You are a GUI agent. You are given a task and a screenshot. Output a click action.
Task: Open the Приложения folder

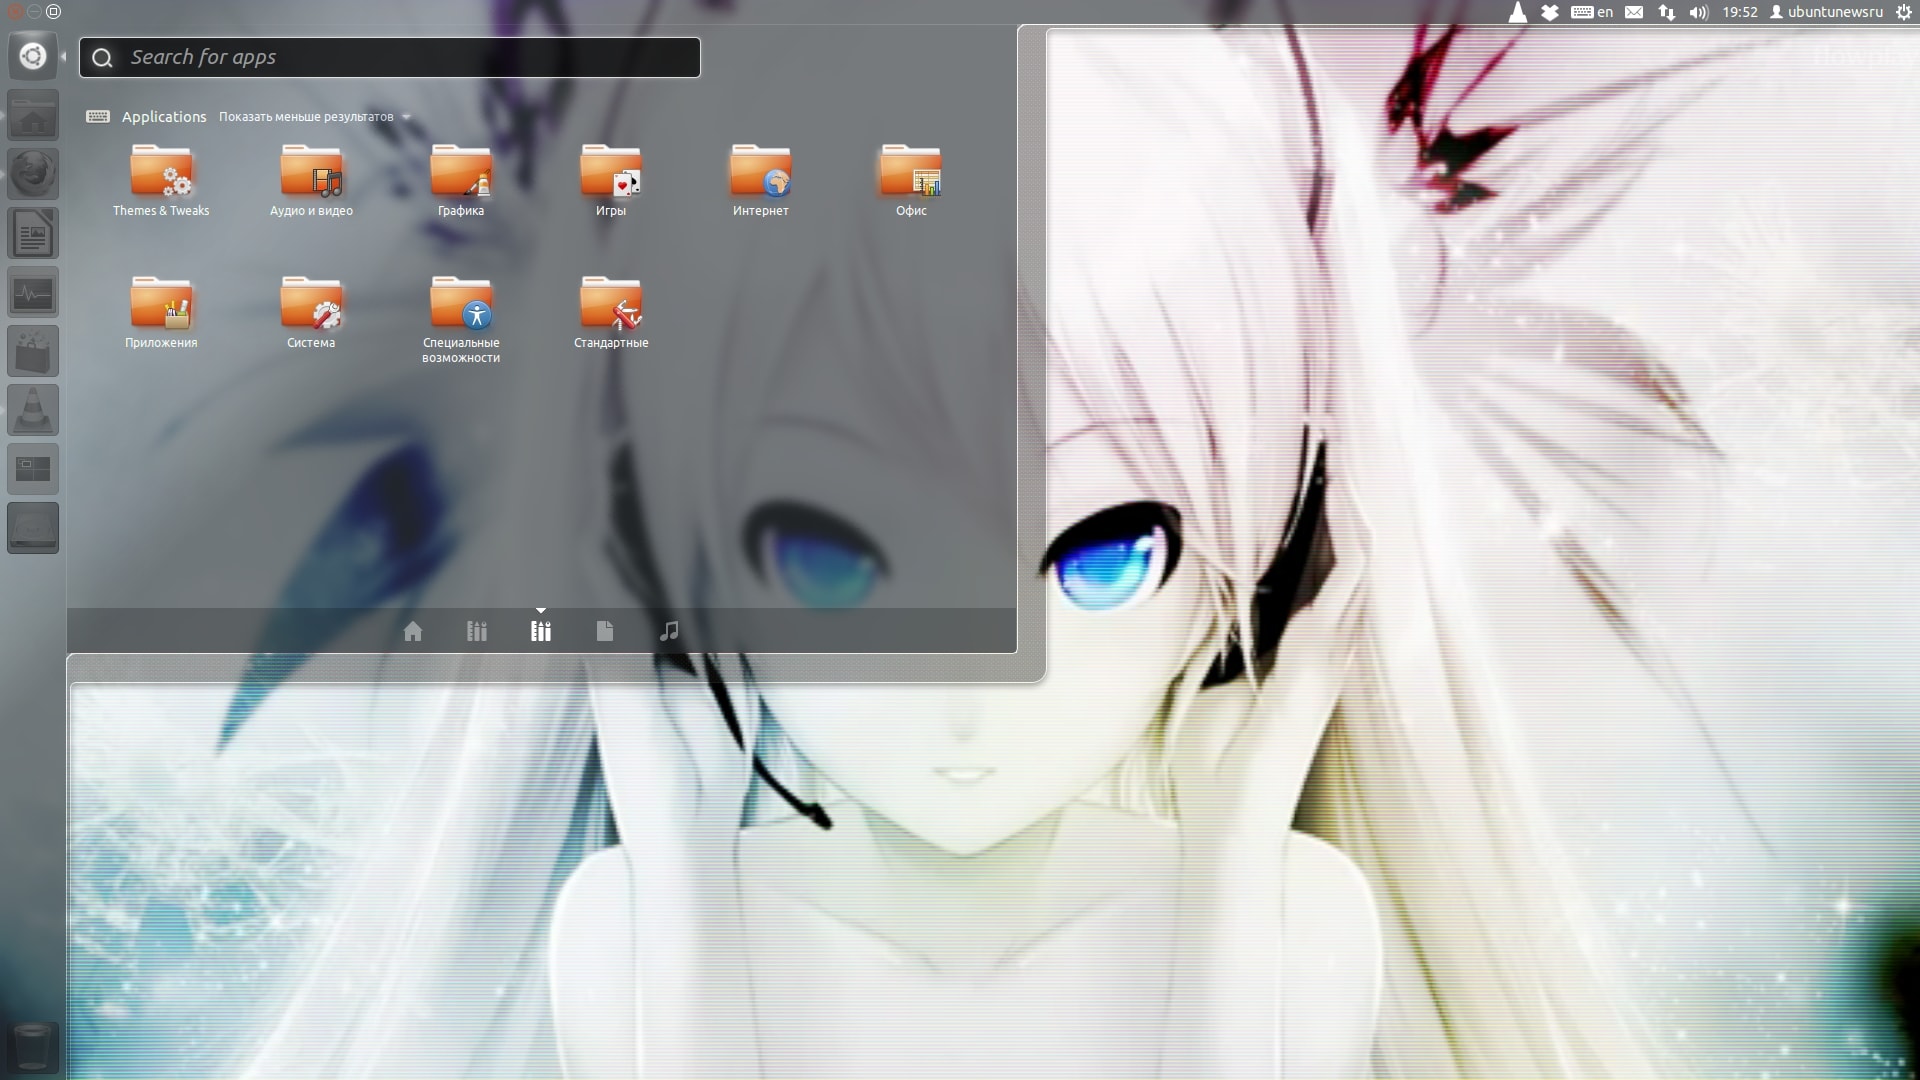(x=161, y=314)
